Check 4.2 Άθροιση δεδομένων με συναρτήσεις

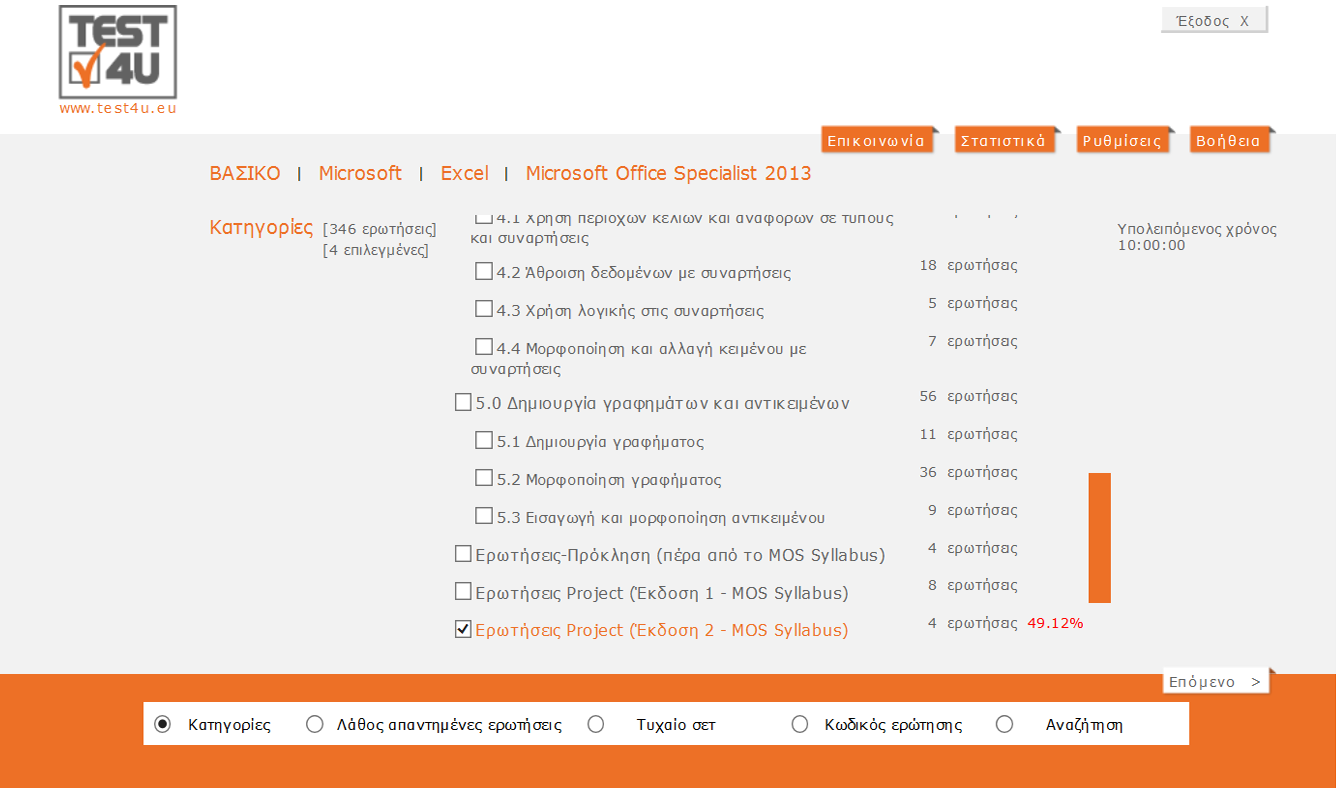[x=484, y=271]
